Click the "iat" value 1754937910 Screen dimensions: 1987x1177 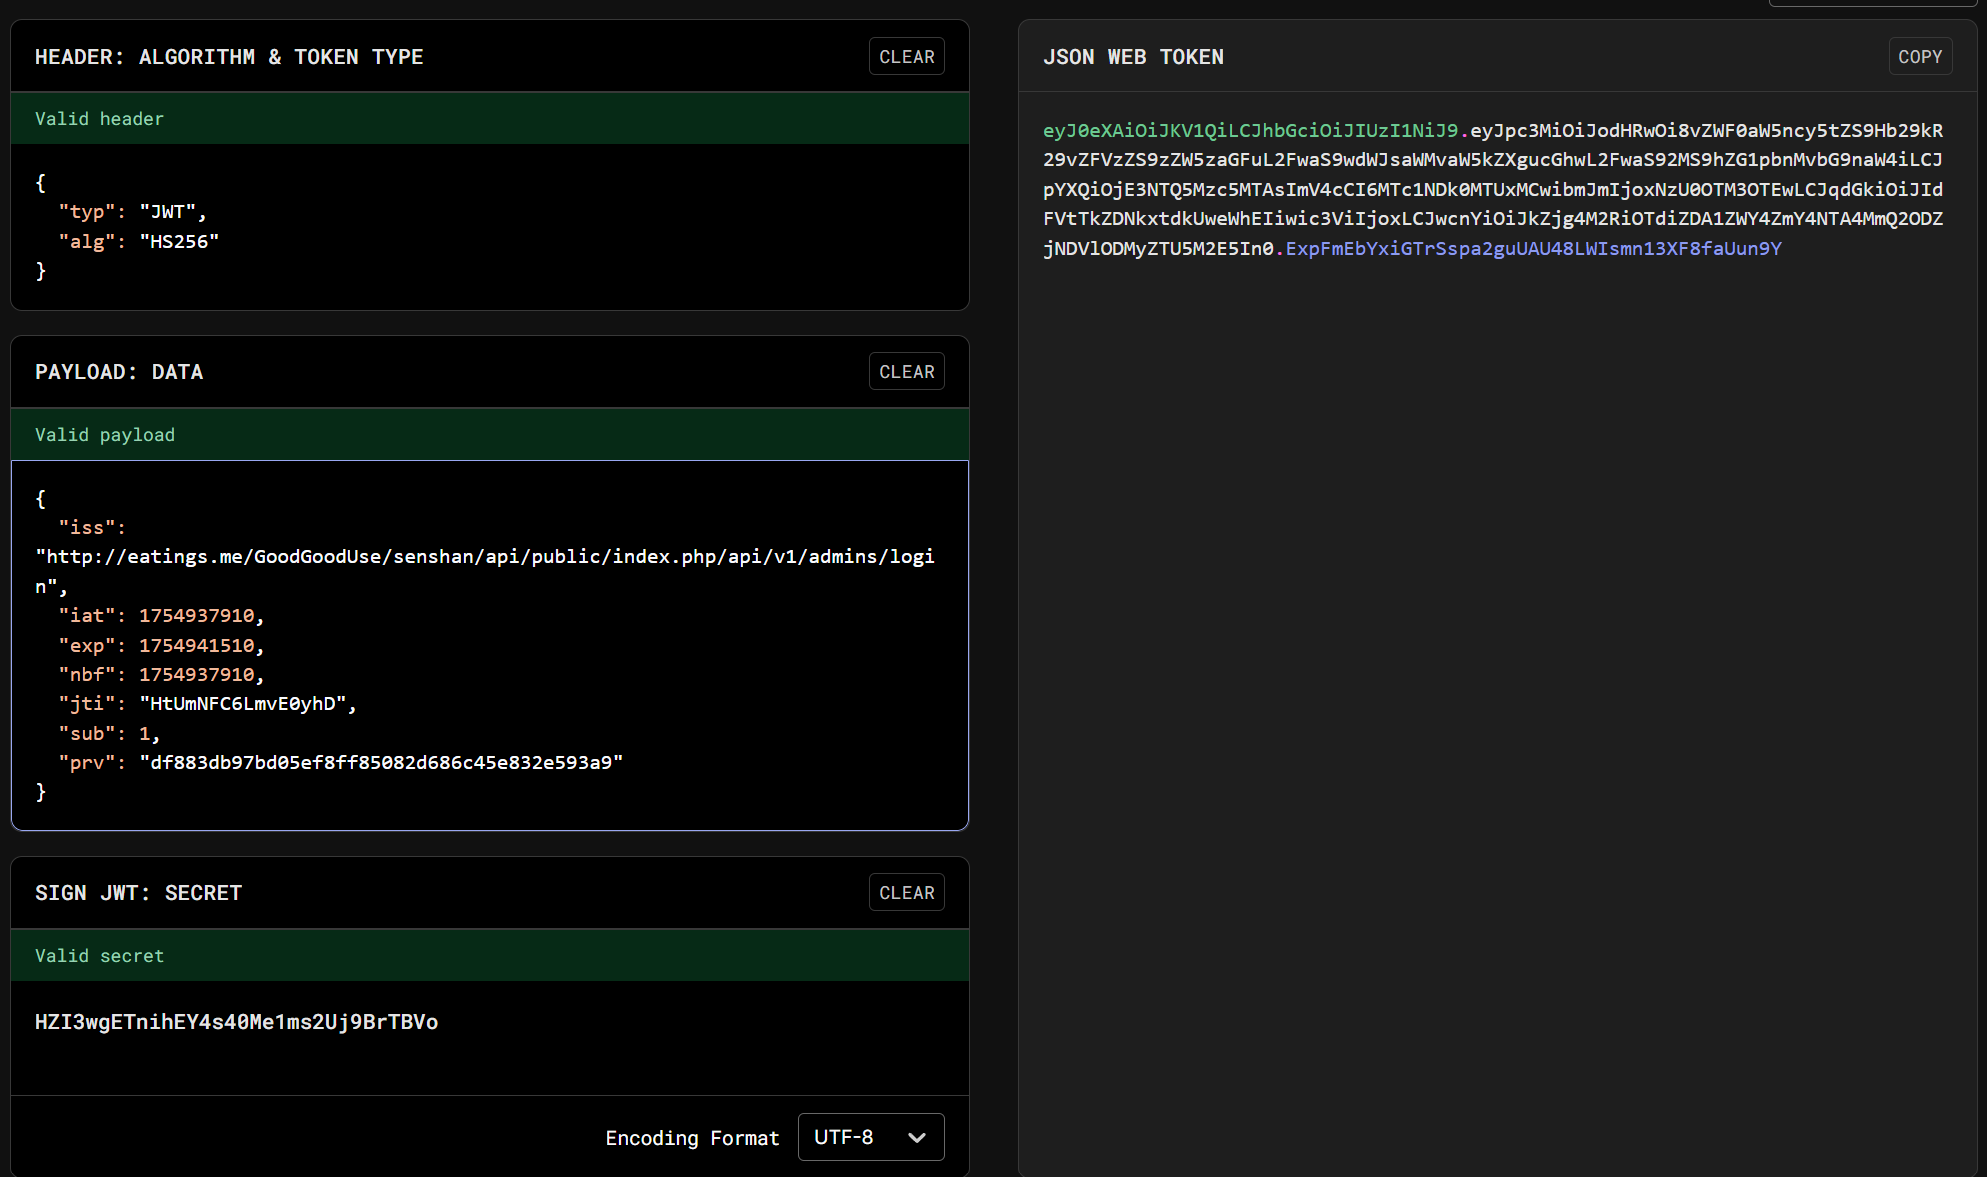click(x=196, y=616)
